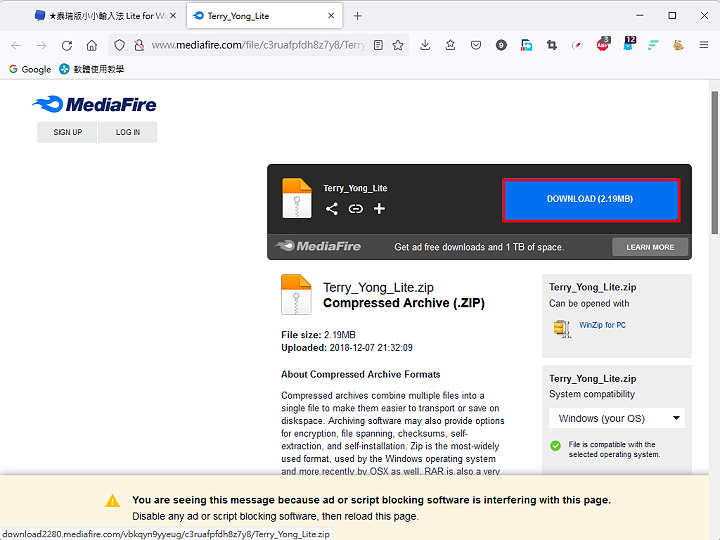This screenshot has width=720, height=540.
Task: Reload the current page
Action: tap(67, 45)
